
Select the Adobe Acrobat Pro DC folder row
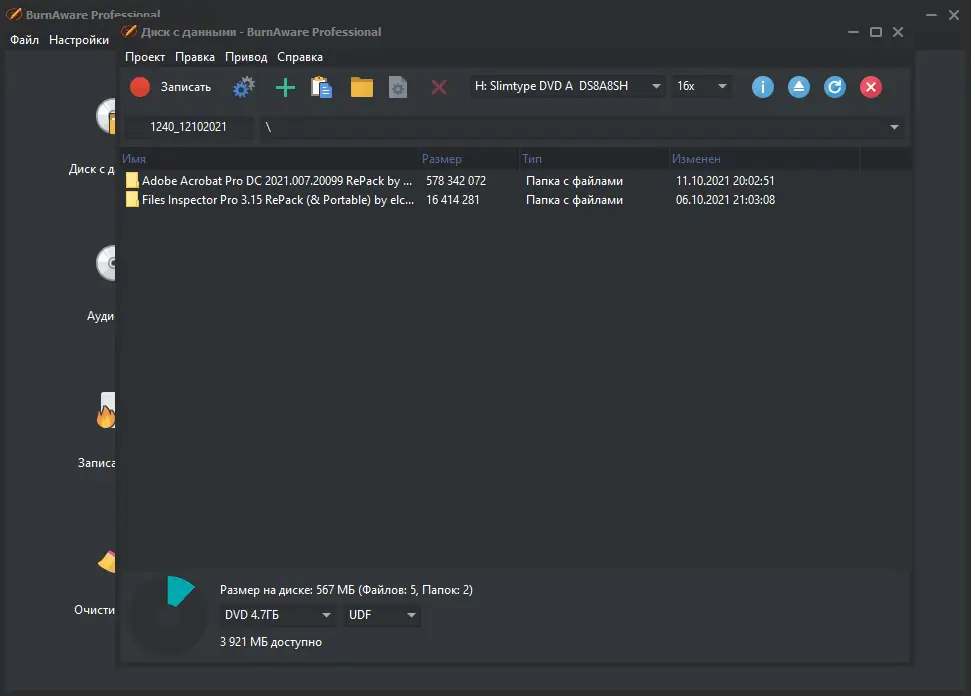tap(515, 181)
